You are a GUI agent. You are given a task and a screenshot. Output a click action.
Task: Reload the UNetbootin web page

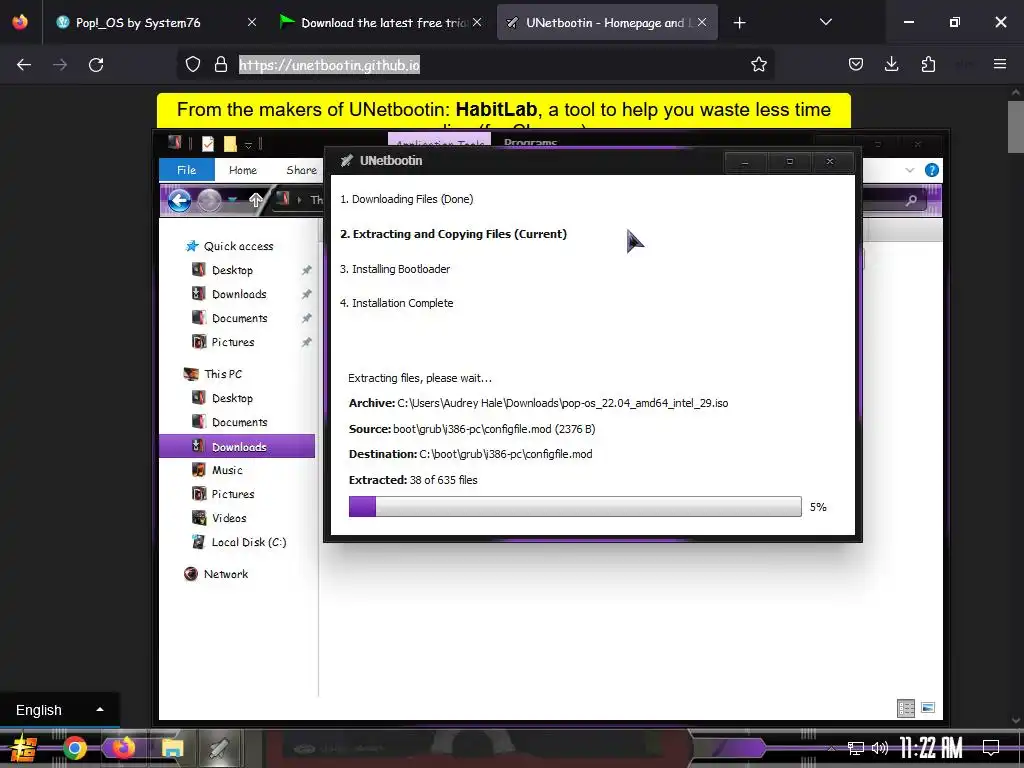pyautogui.click(x=96, y=65)
